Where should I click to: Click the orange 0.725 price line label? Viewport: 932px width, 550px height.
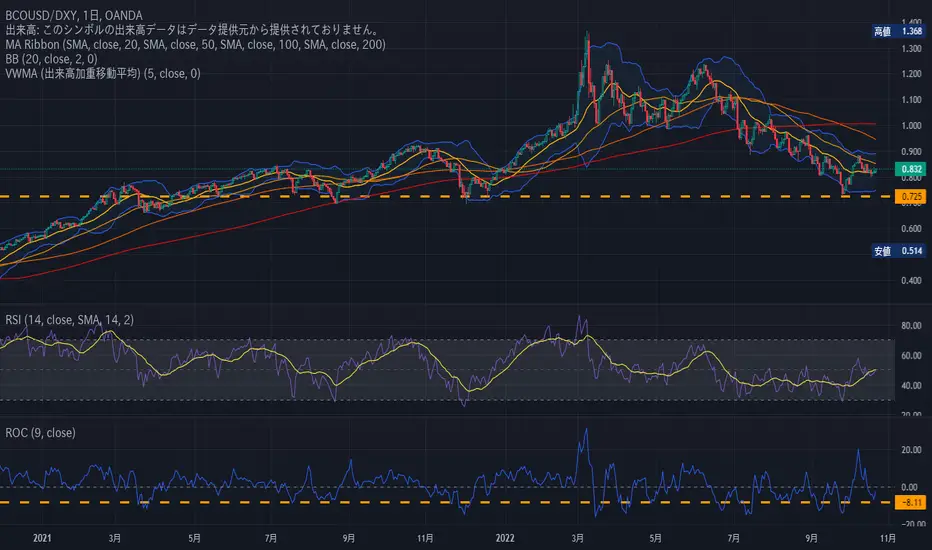(911, 197)
